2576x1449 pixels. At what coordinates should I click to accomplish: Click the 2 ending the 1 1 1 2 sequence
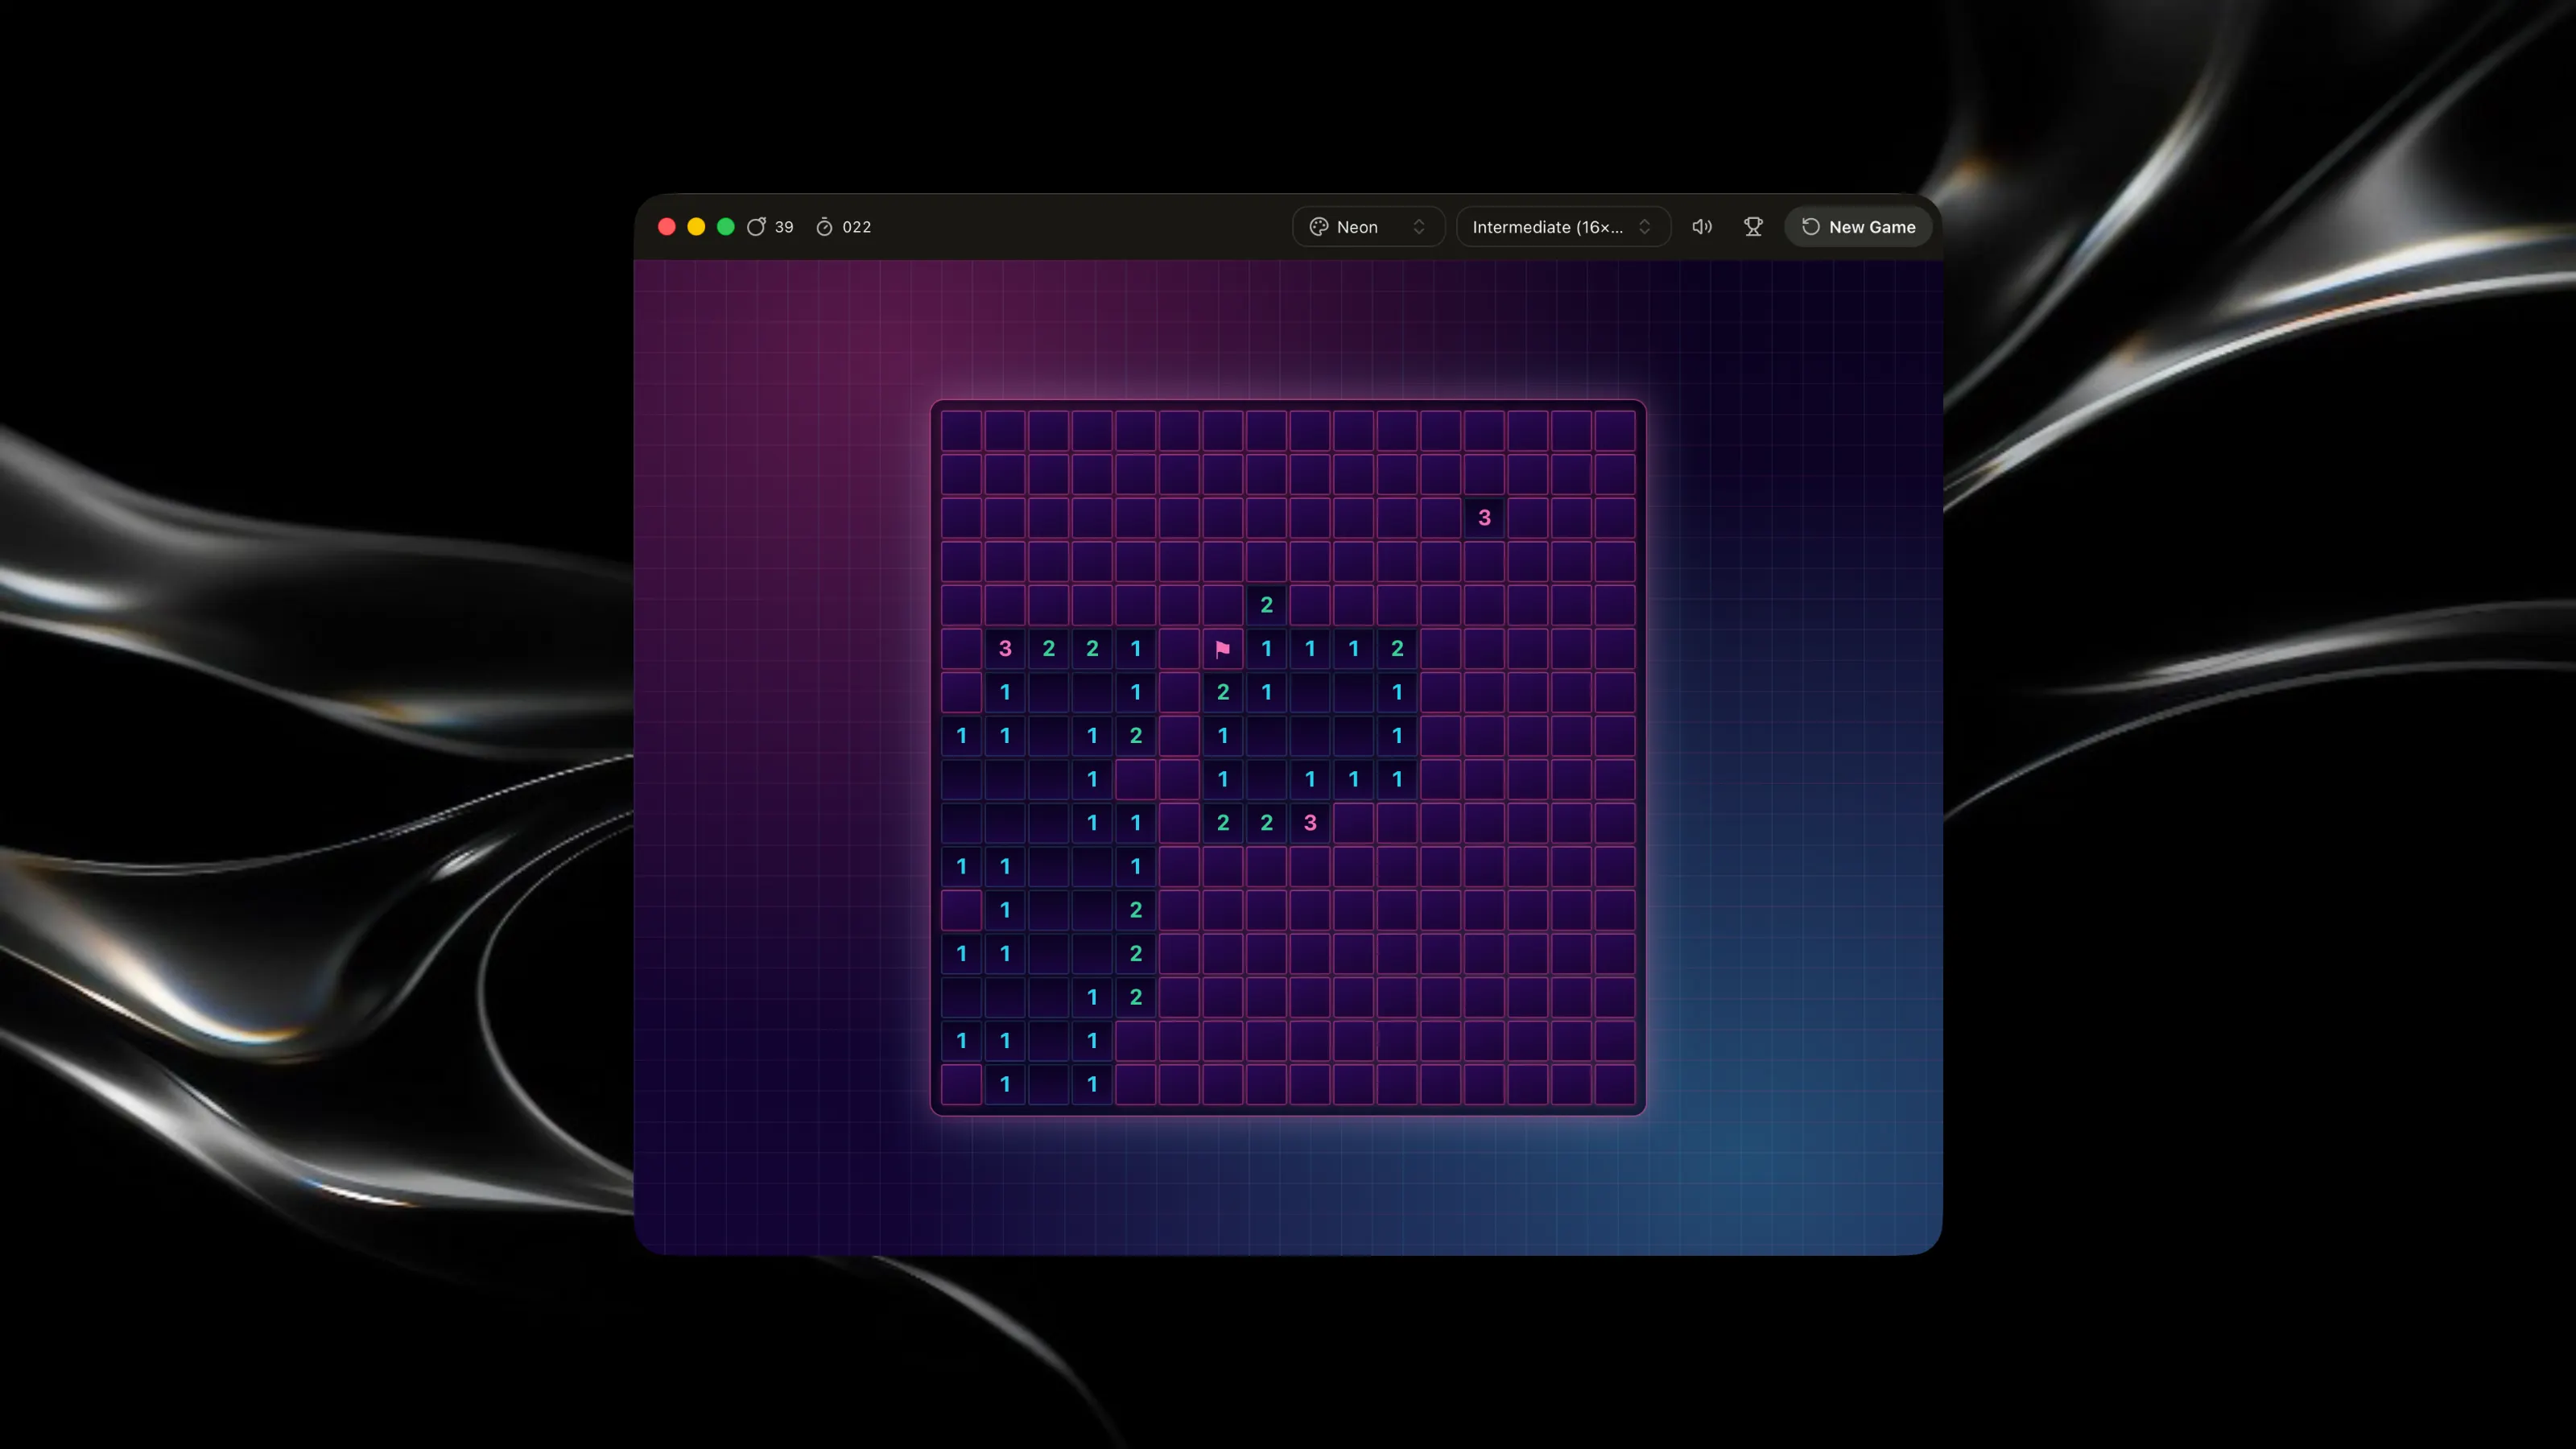coord(1397,649)
